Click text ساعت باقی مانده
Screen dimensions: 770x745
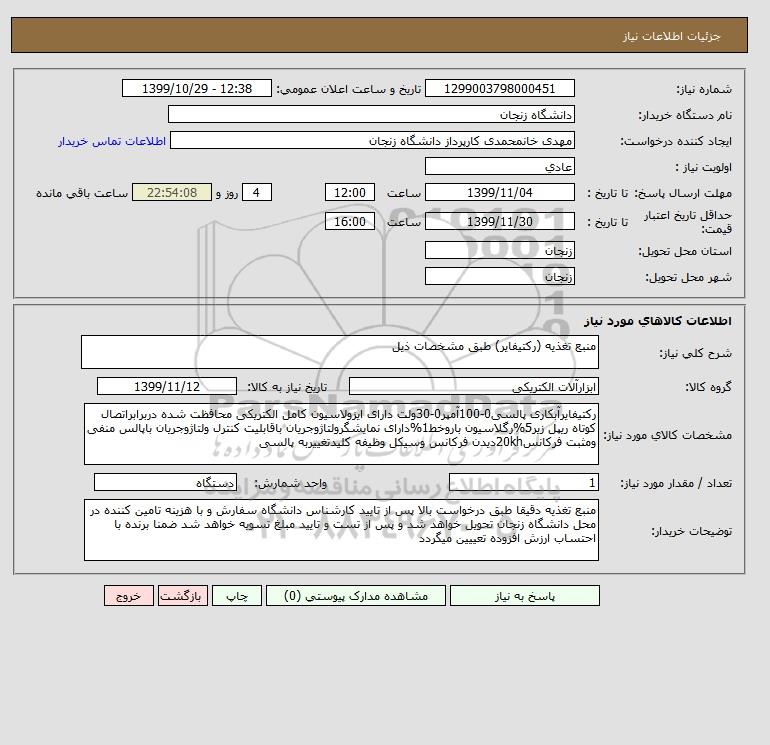82,193
